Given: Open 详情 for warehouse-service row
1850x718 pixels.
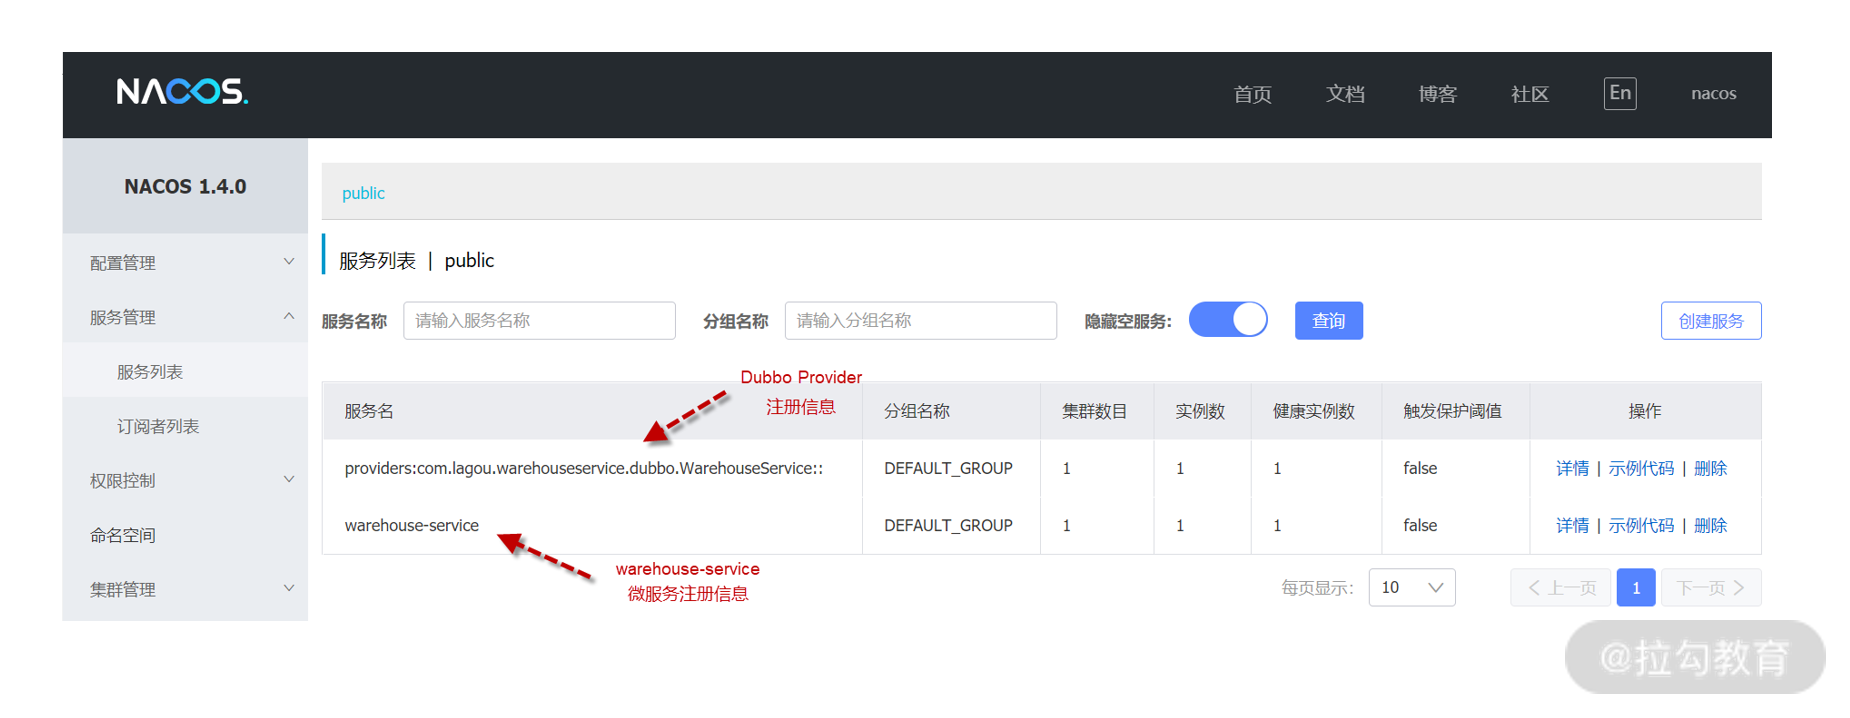Looking at the screenshot, I should point(1571,525).
